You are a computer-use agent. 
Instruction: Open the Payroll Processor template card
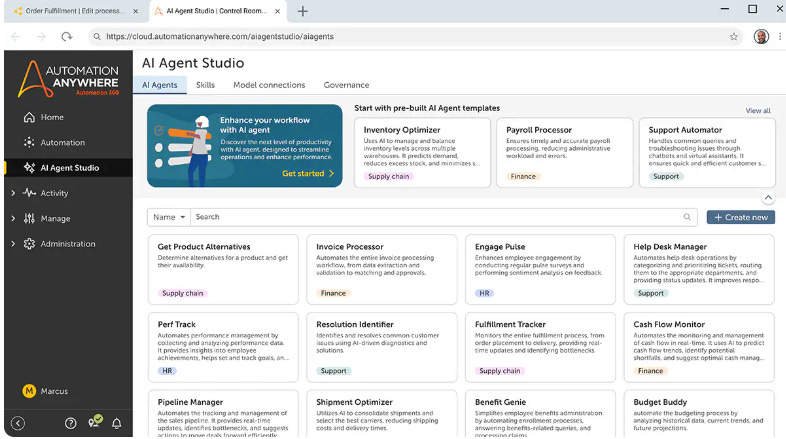click(x=564, y=153)
